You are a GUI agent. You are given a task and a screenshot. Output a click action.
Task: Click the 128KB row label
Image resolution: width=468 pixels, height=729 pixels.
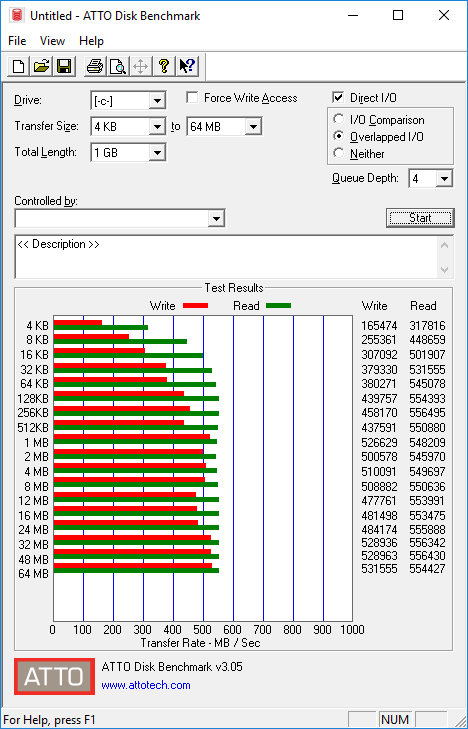click(x=33, y=398)
